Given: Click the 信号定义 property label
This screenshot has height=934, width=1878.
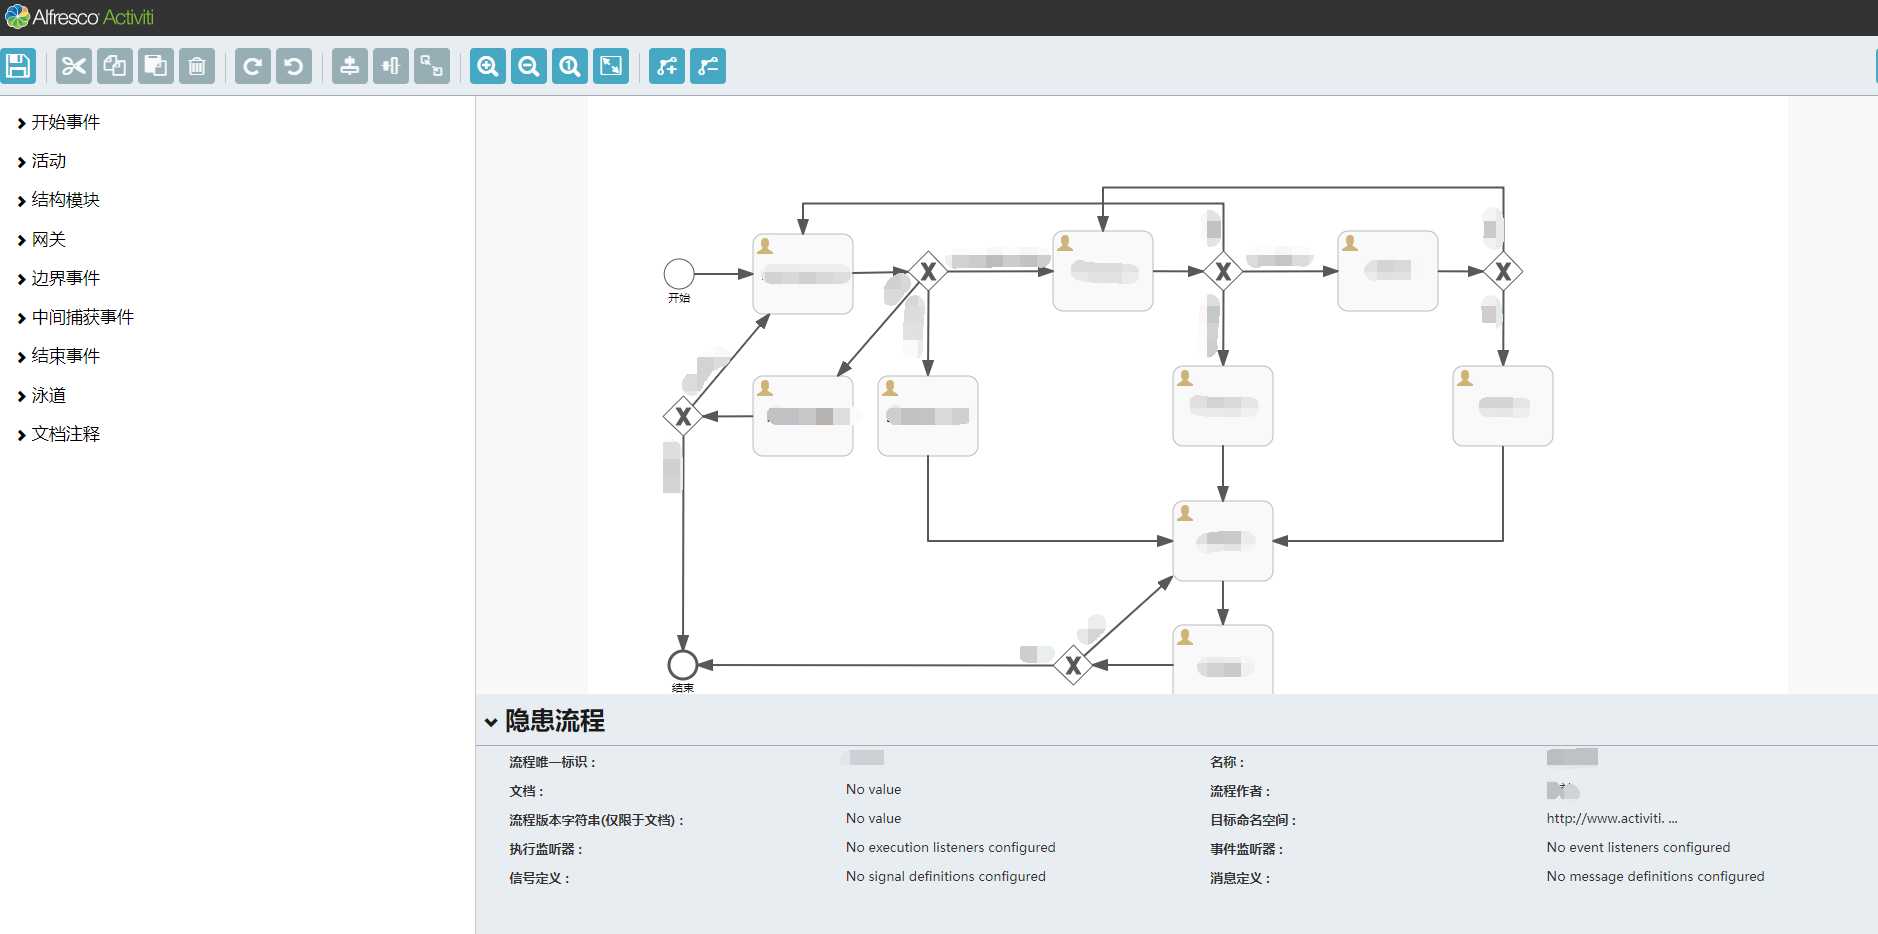Looking at the screenshot, I should click(539, 878).
